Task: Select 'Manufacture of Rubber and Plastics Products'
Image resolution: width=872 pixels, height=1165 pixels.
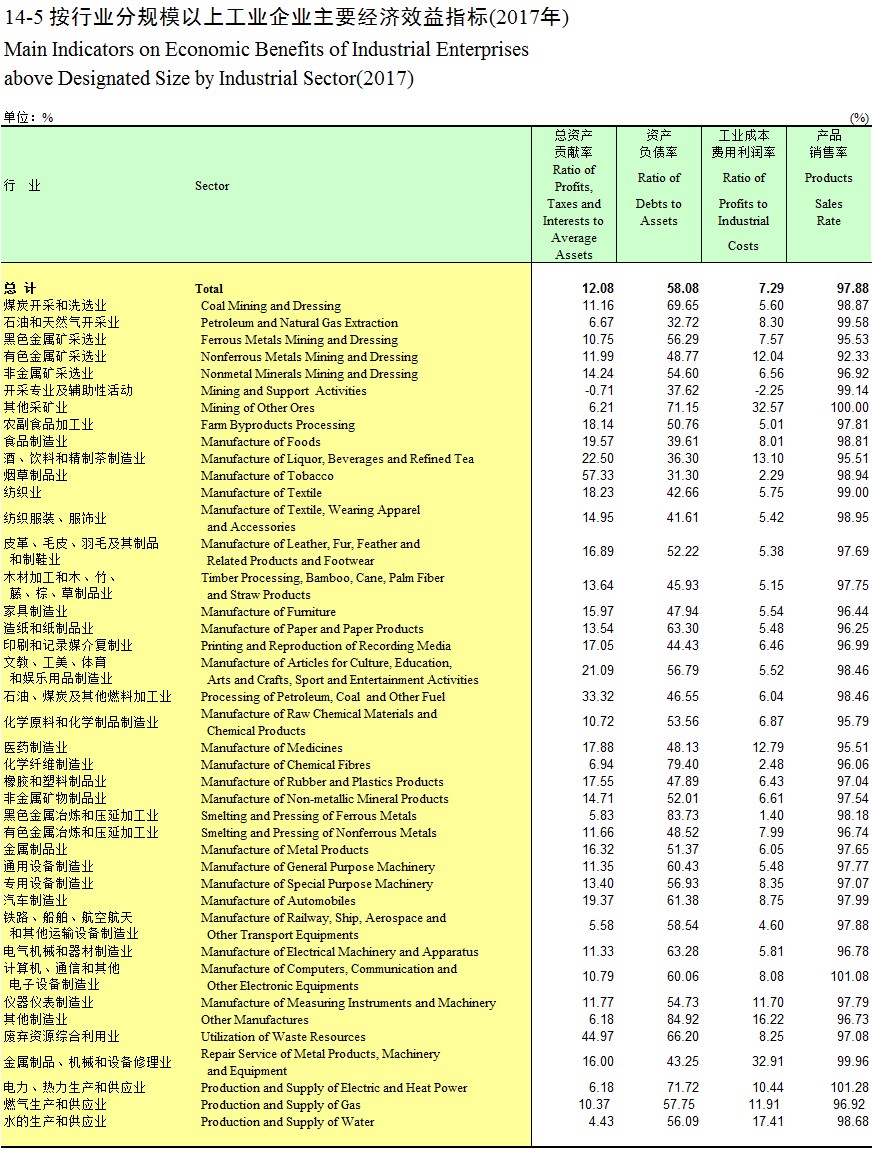Action: (x=322, y=782)
